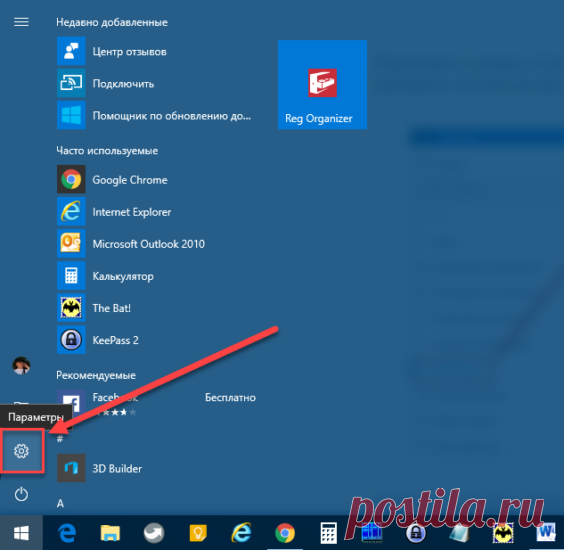The height and width of the screenshot is (550, 564).
Task: Open KeePass 2 in Start list
Action: pyautogui.click(x=98, y=340)
